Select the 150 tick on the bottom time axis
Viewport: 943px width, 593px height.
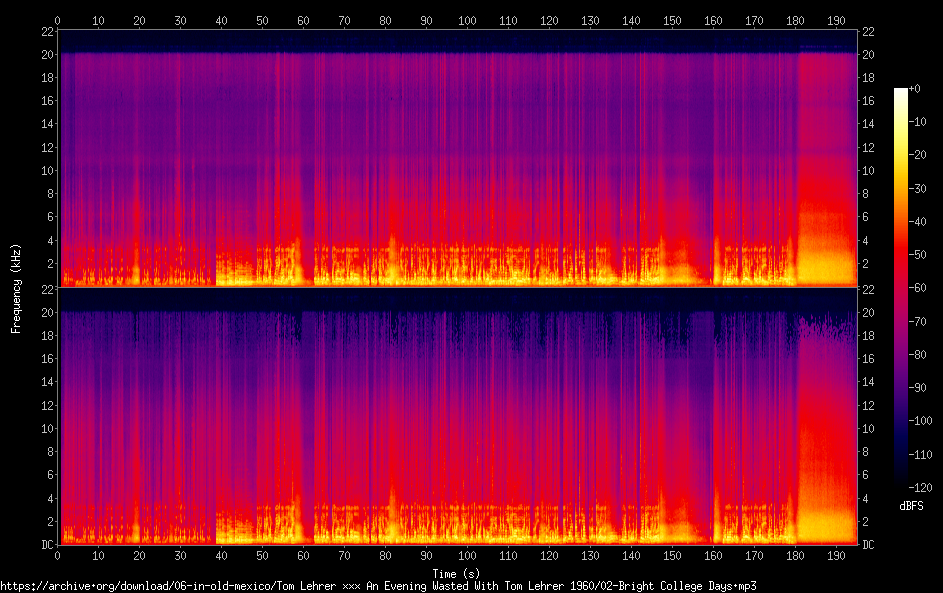pyautogui.click(x=672, y=555)
